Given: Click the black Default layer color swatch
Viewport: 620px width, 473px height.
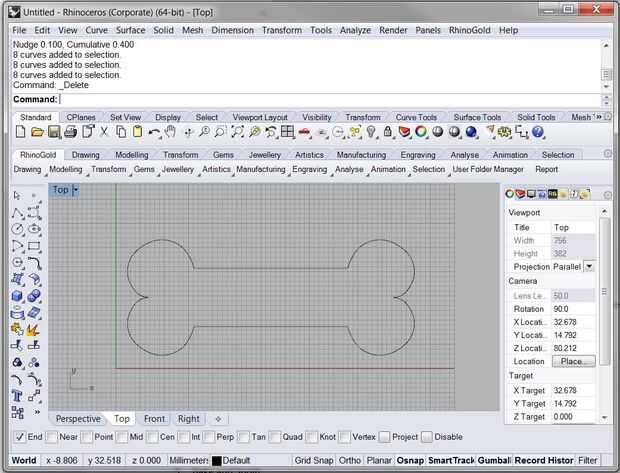Looking at the screenshot, I should [217, 461].
